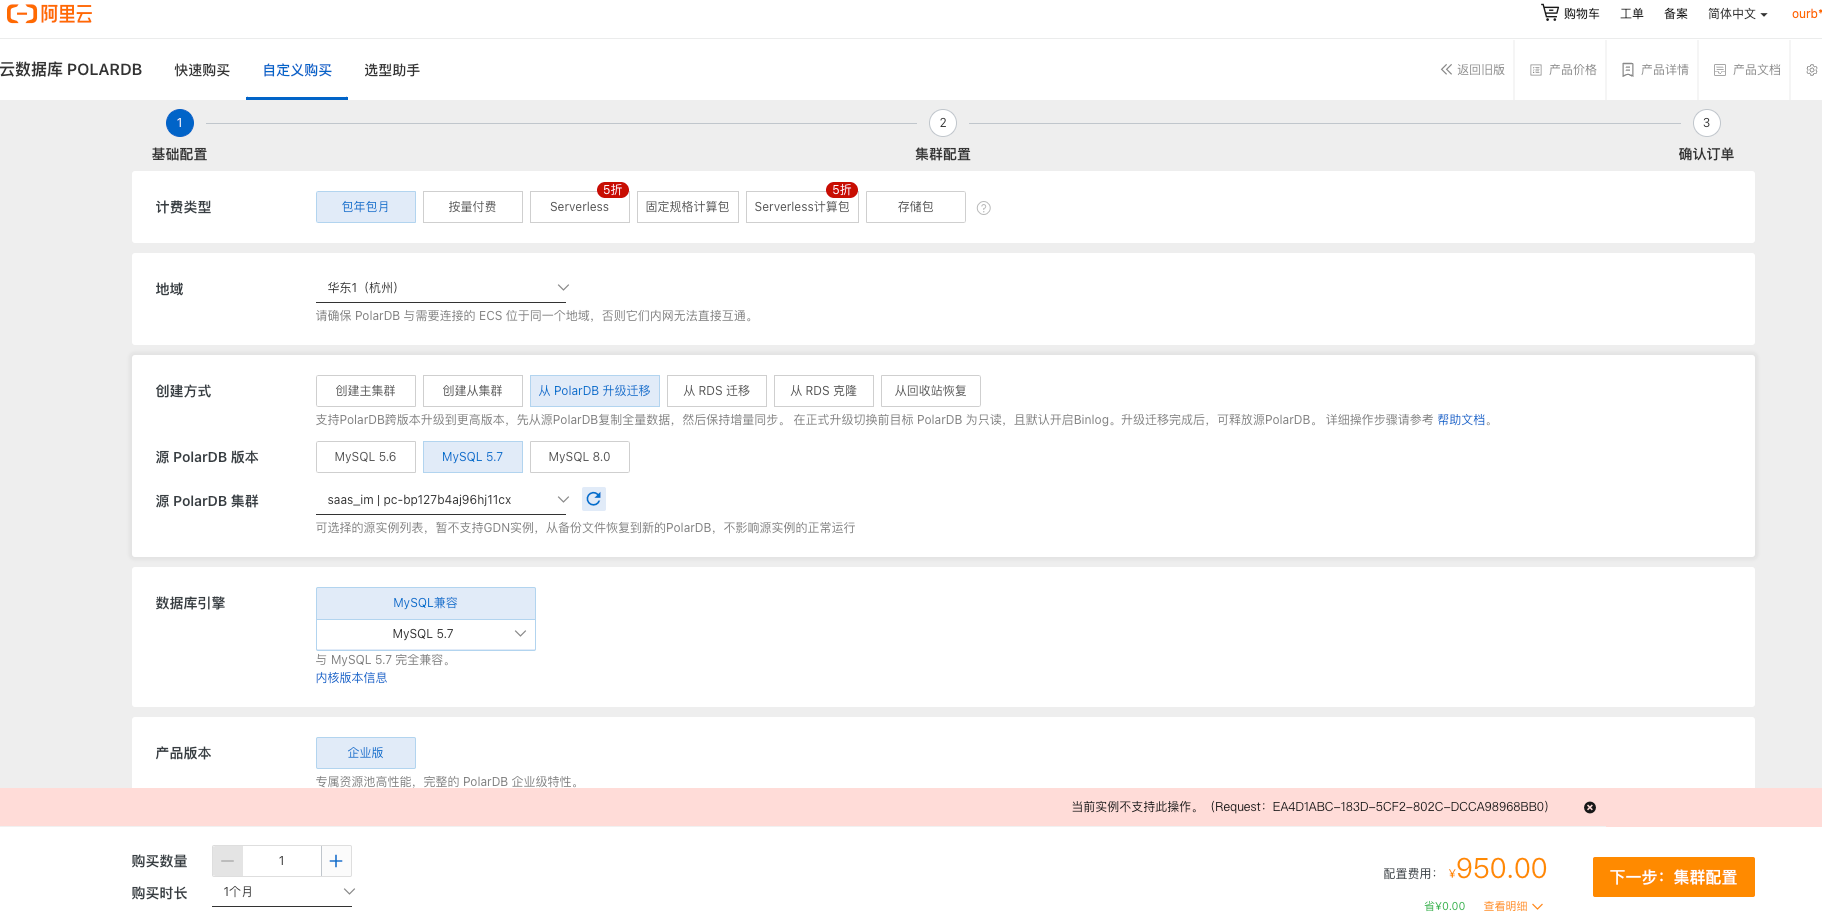Open 产品文档 page
This screenshot has width=1822, height=919.
1747,70
